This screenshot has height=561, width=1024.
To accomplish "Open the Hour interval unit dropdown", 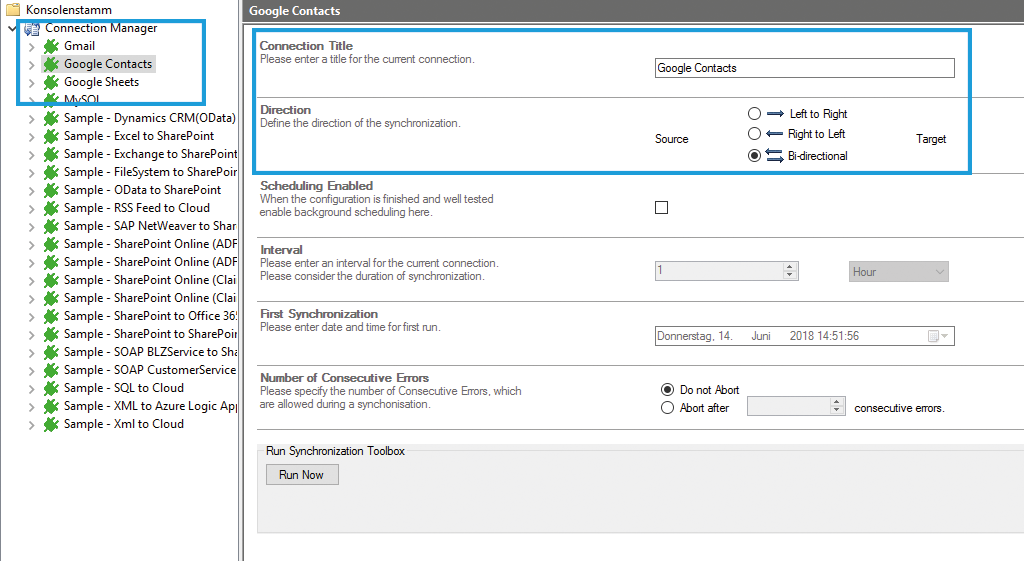I will 899,272.
